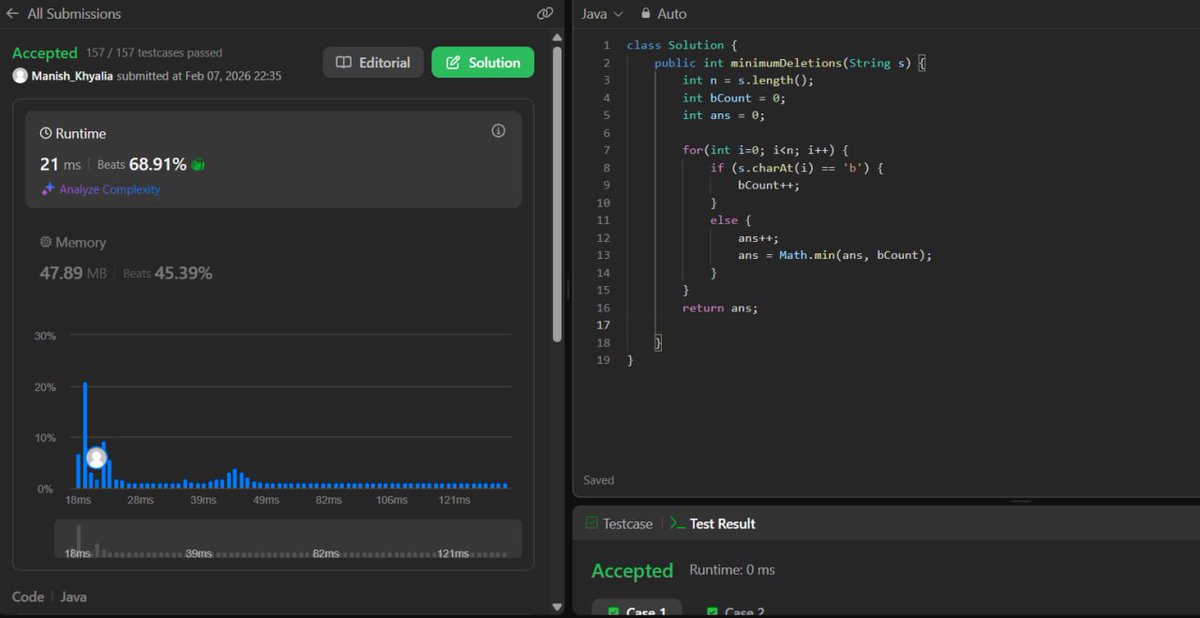This screenshot has height=618, width=1200.
Task: Open the Java language dropdown
Action: 602,14
